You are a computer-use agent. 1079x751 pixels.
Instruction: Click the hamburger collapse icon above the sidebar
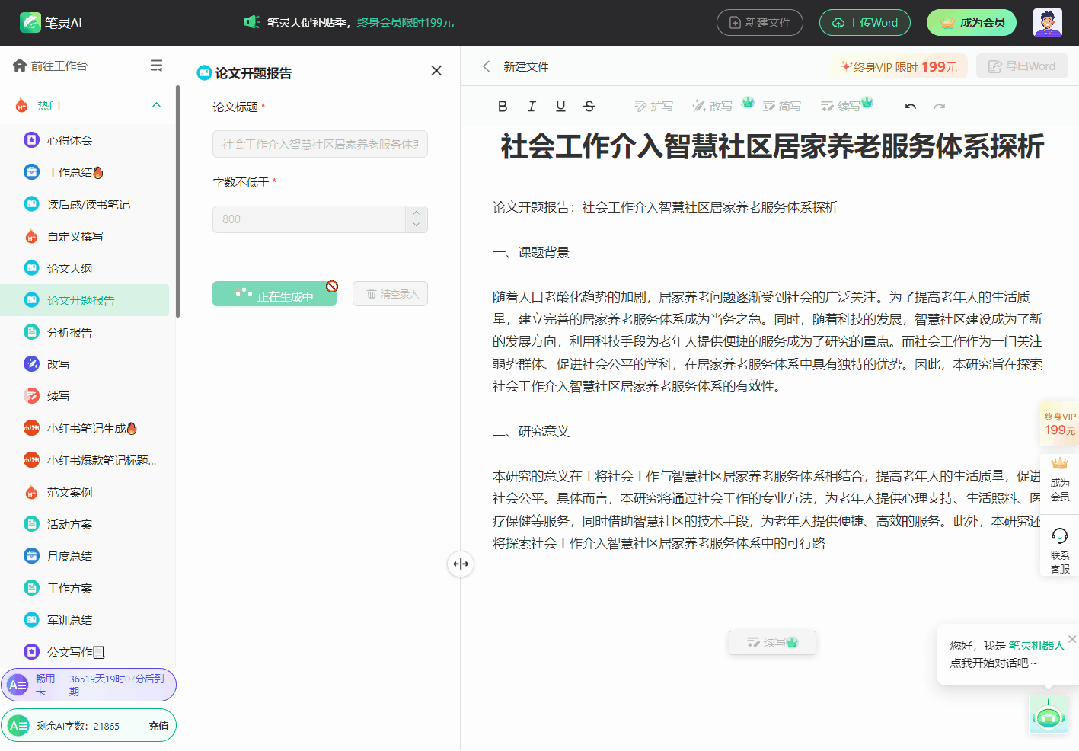tap(156, 64)
